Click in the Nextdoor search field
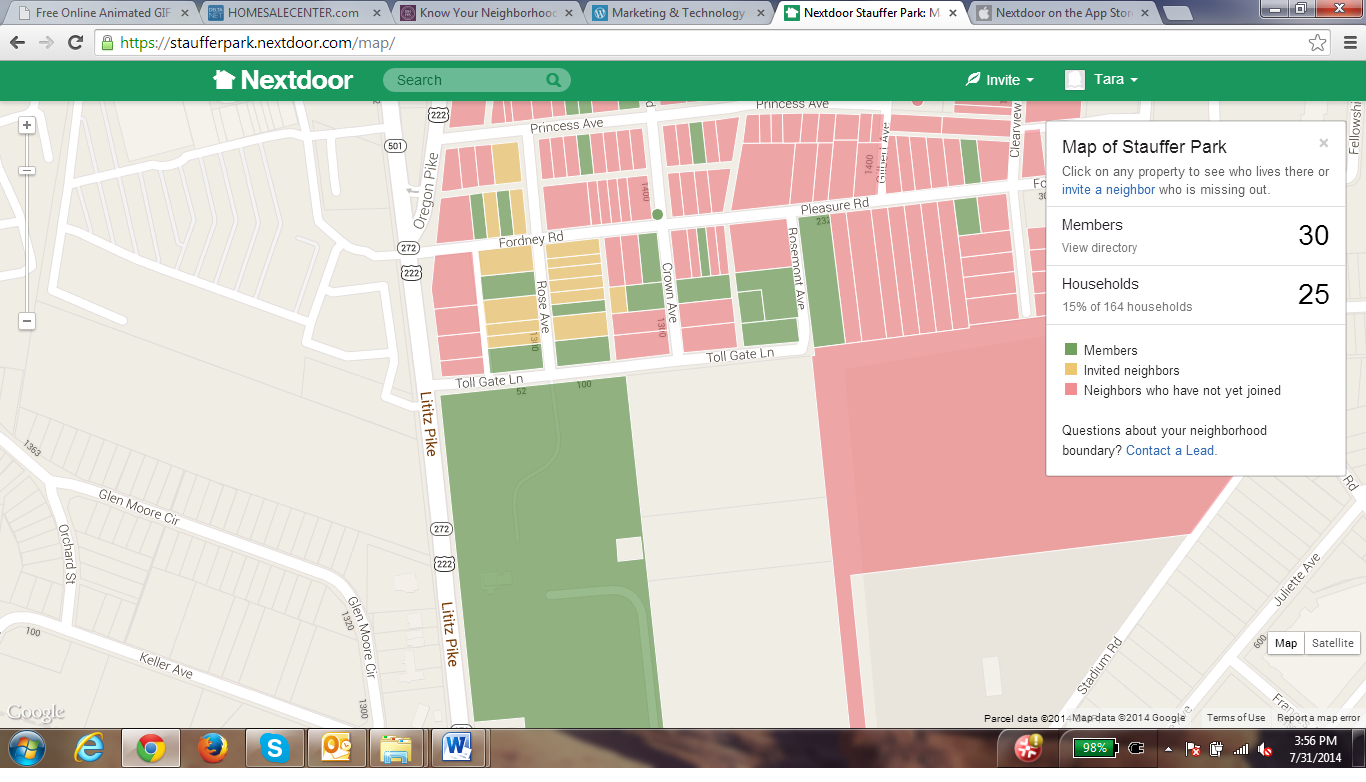The height and width of the screenshot is (782, 1366). pos(465,80)
